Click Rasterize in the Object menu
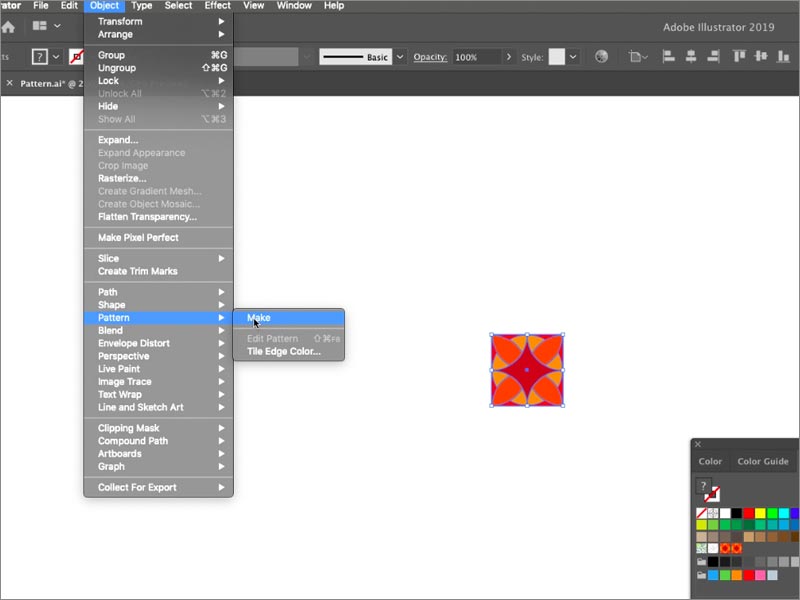 pos(121,179)
